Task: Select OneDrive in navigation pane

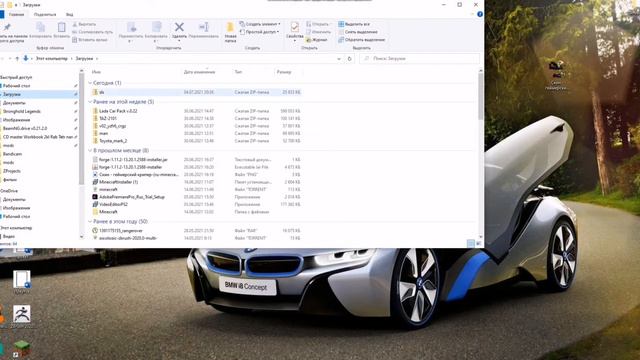Action: point(9,191)
